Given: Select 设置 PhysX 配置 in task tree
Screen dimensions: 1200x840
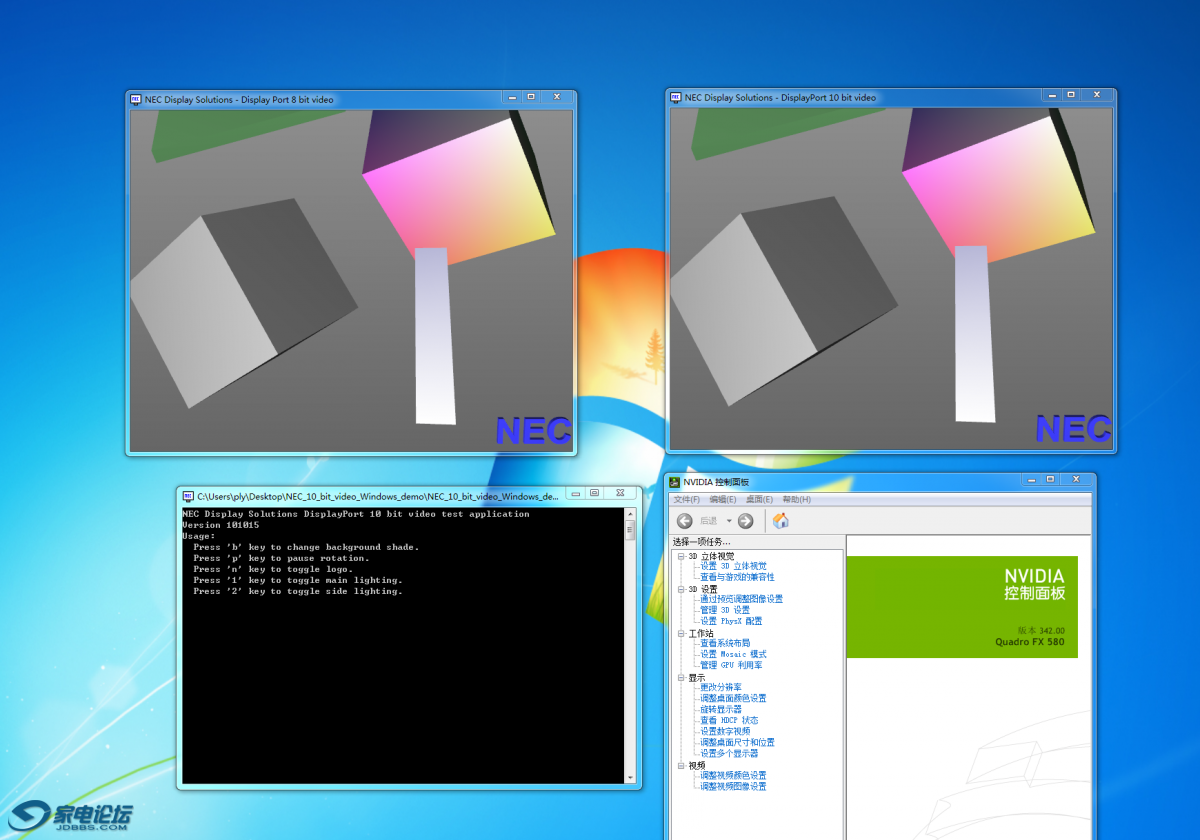Looking at the screenshot, I should coord(731,621).
